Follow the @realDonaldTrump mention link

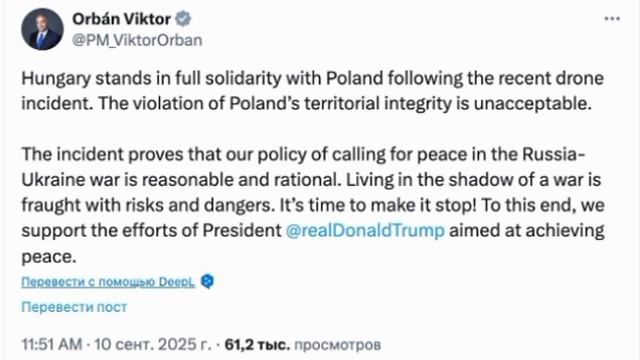(365, 231)
